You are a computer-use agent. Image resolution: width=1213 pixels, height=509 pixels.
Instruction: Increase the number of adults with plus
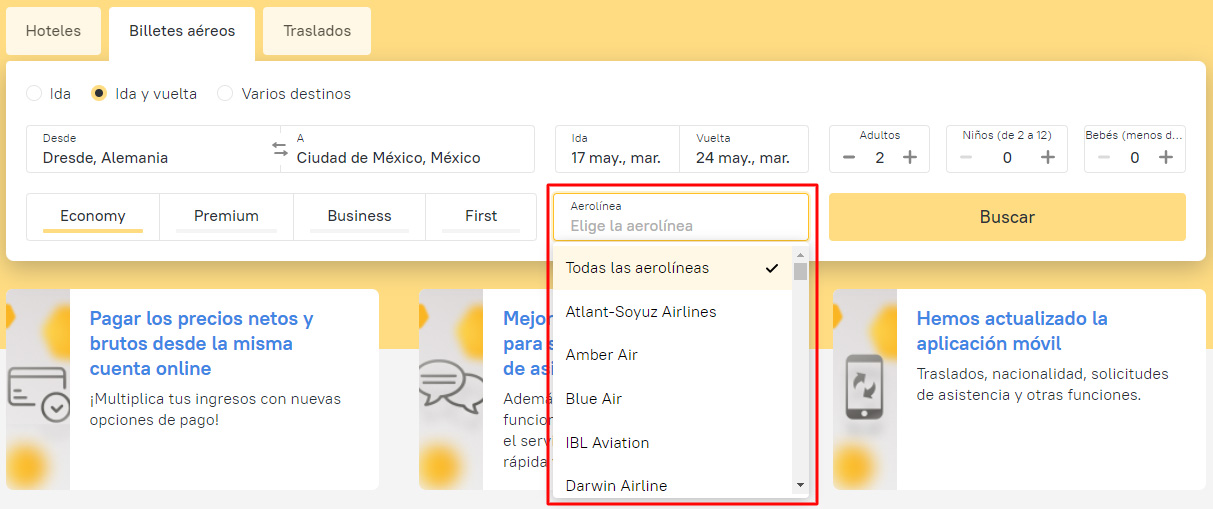click(910, 157)
